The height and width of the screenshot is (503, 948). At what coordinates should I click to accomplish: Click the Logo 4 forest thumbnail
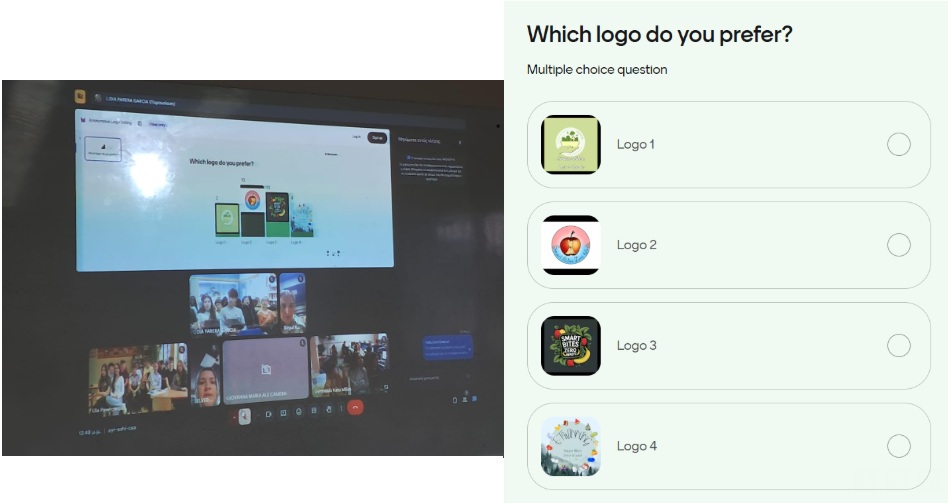click(571, 446)
